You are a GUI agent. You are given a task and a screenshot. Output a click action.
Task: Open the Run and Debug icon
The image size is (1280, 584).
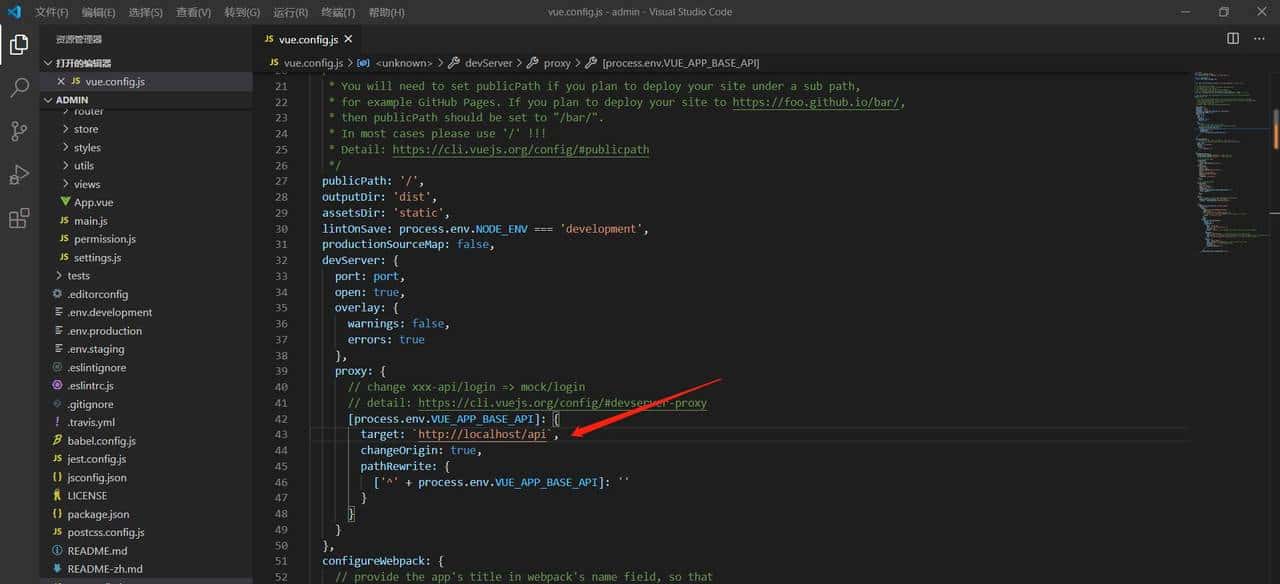[x=18, y=174]
